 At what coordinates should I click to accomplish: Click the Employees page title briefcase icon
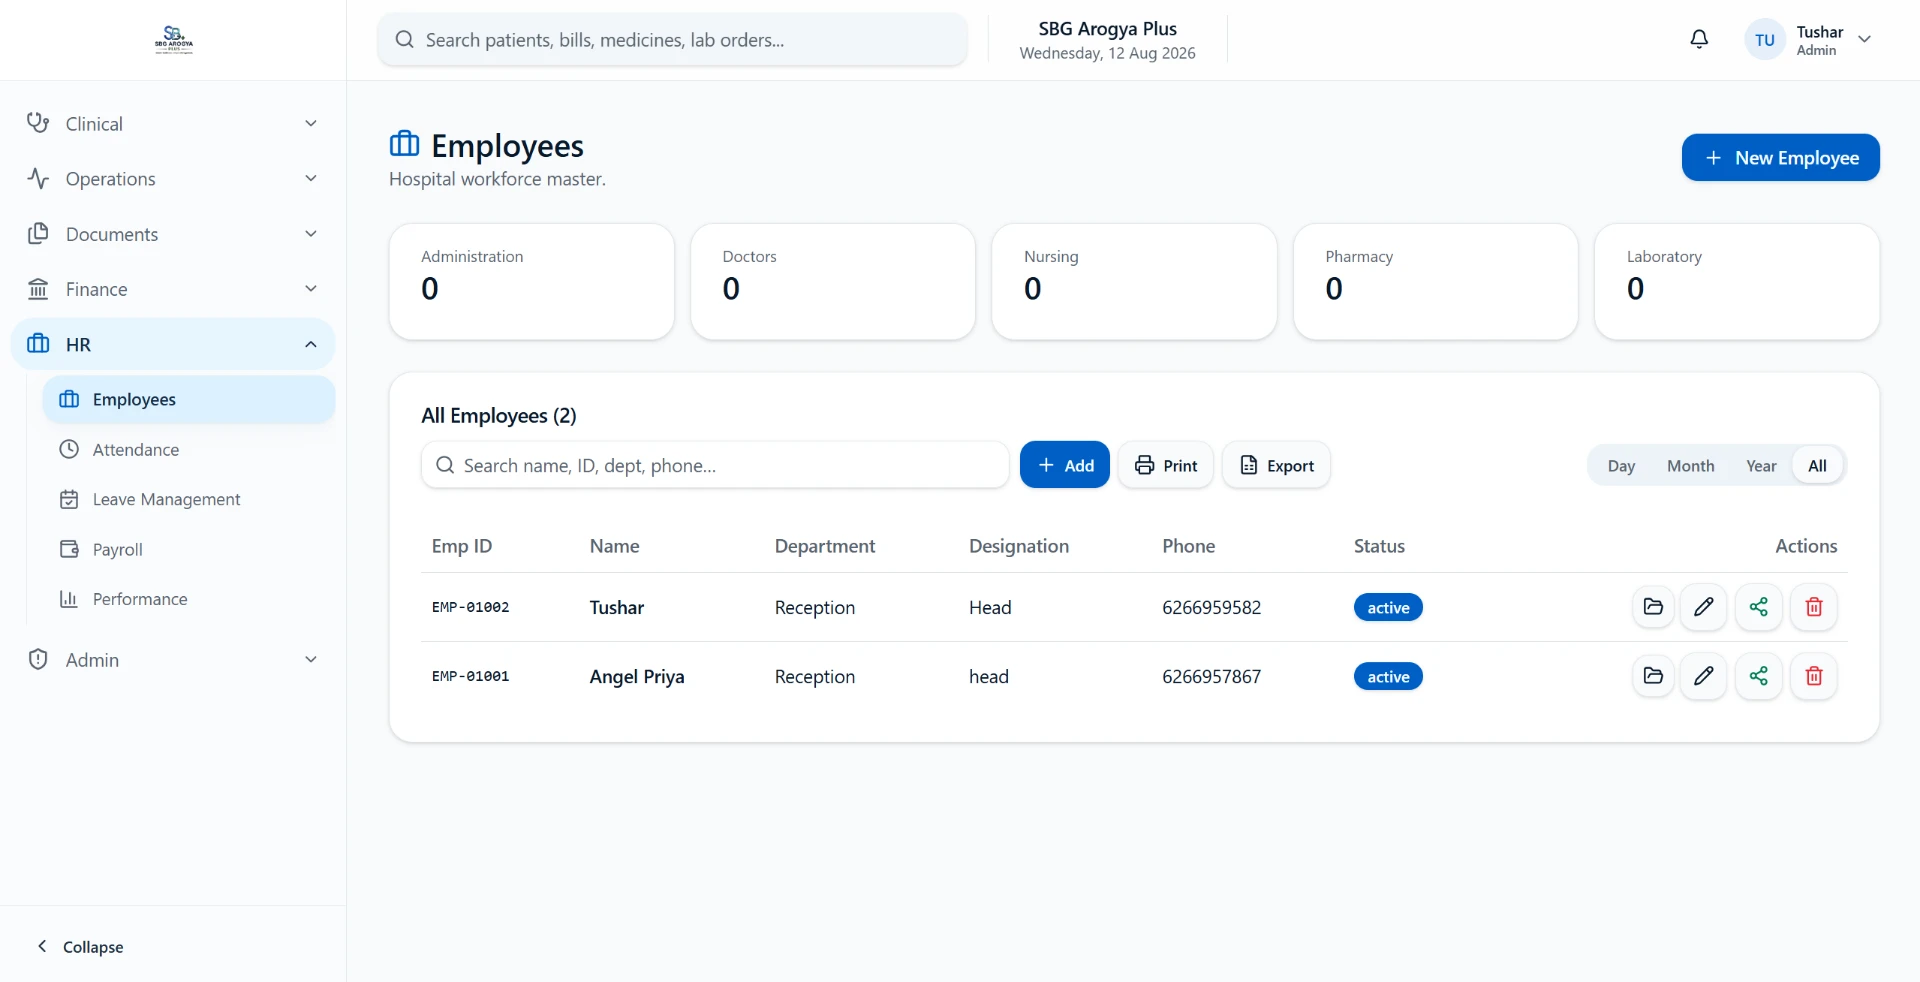404,144
